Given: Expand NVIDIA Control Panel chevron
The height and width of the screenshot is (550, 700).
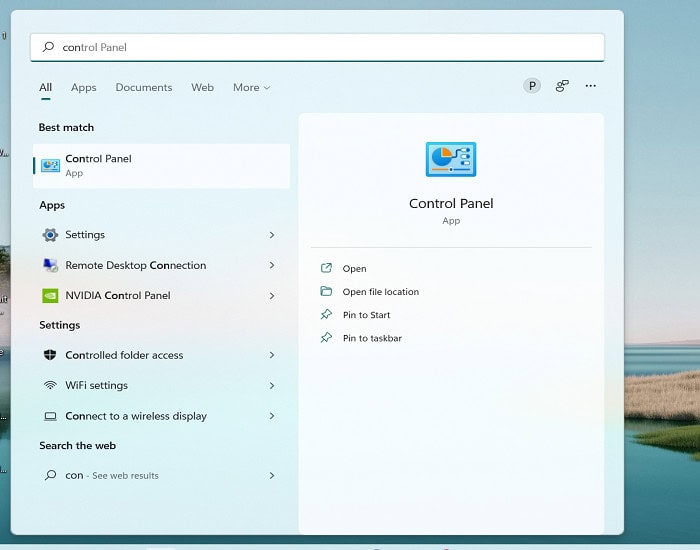Looking at the screenshot, I should coord(272,296).
